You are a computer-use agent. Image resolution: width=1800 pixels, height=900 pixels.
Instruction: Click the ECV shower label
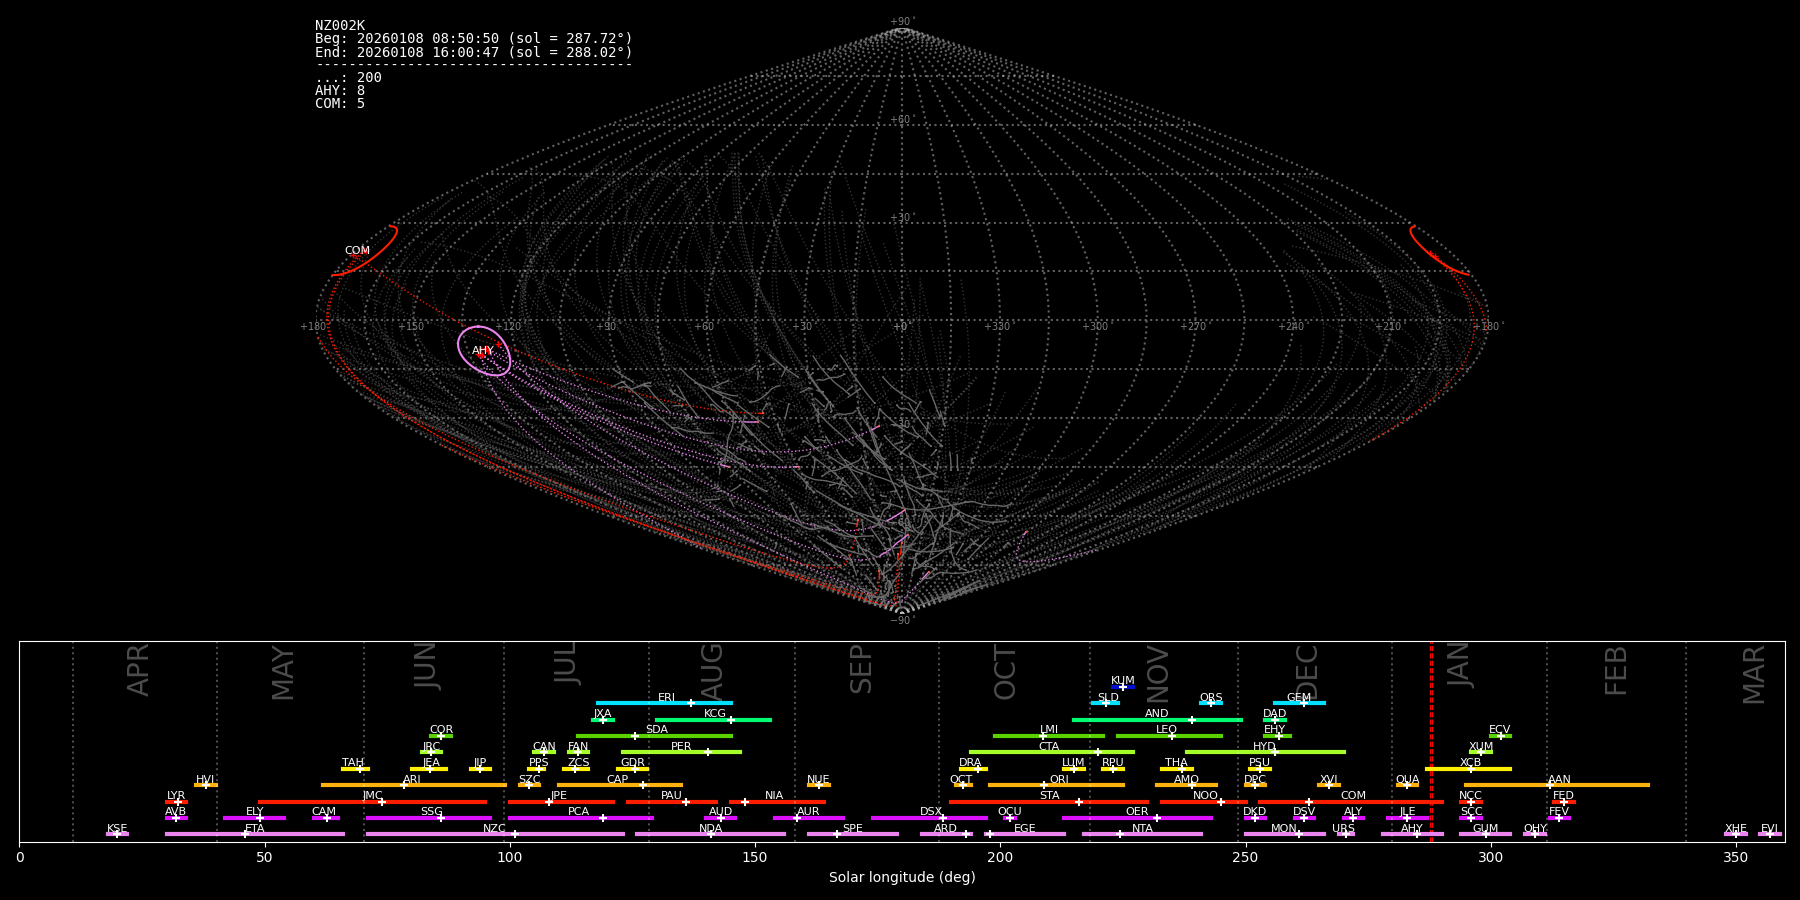[1500, 730]
